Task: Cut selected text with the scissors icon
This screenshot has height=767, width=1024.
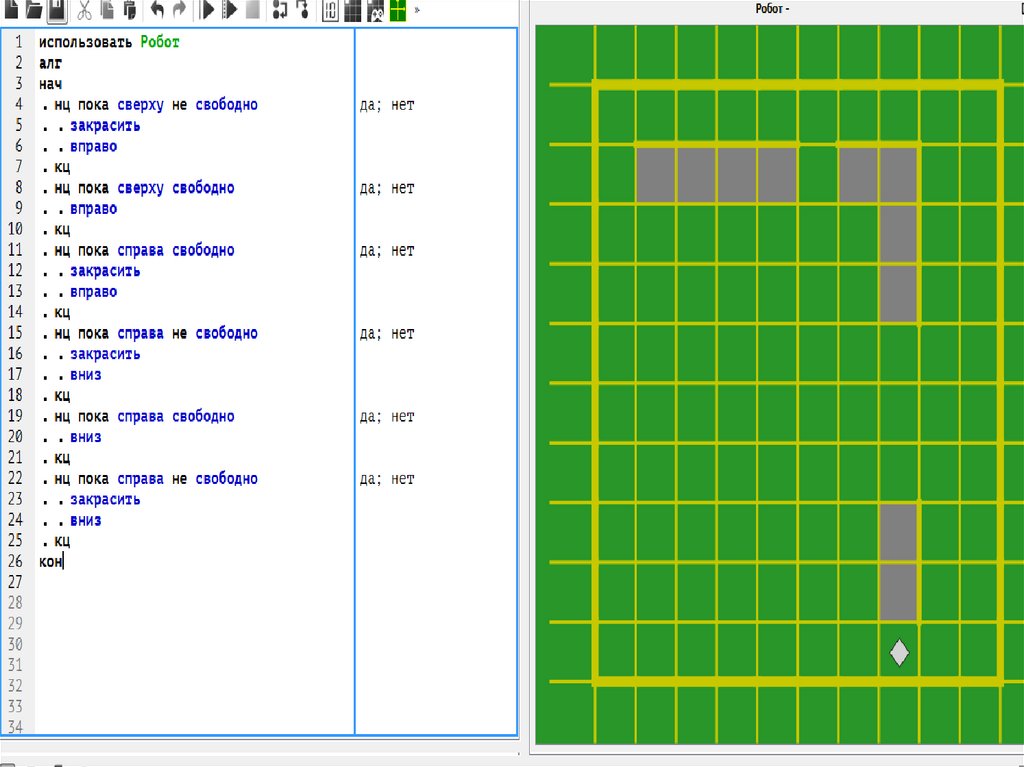Action: pos(84,10)
